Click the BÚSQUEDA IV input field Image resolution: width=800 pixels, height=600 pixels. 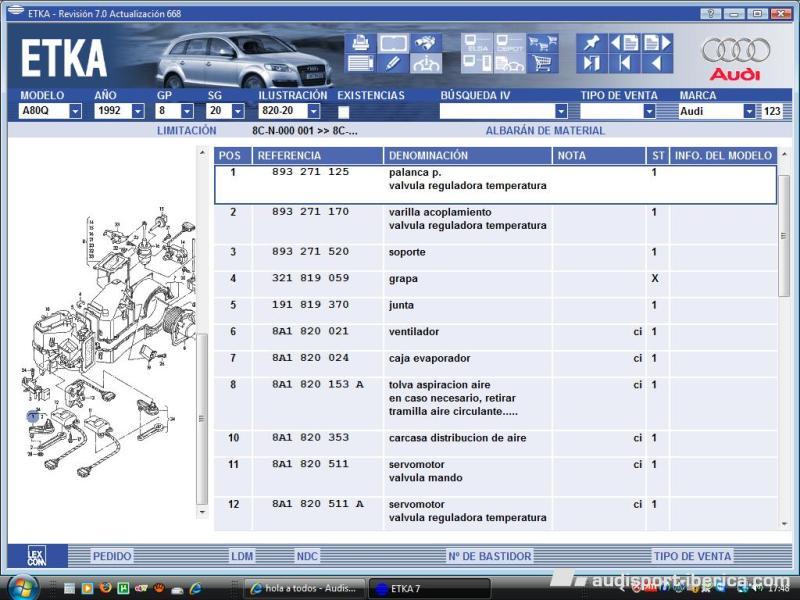click(497, 111)
